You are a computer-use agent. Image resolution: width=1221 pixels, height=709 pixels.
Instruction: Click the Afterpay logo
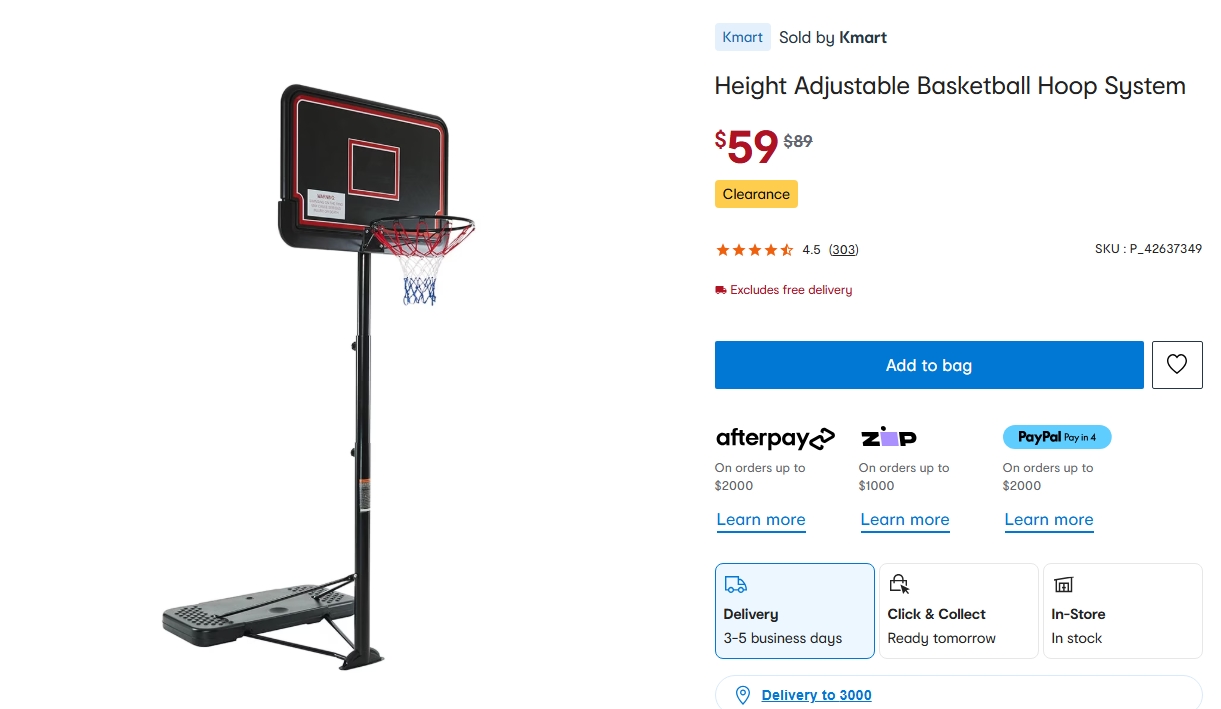pos(775,438)
